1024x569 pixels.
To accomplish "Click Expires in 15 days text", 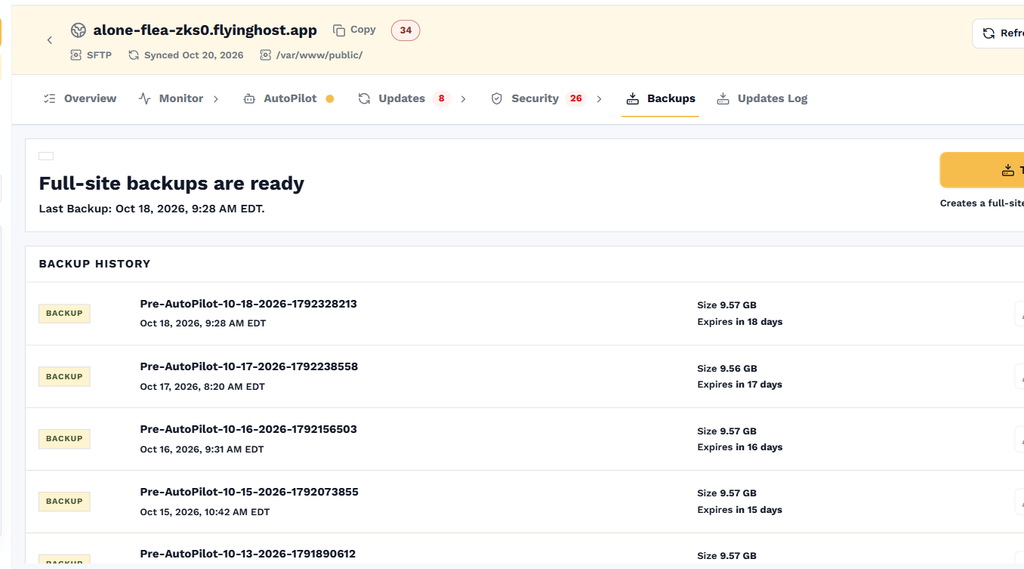I will click(x=739, y=510).
